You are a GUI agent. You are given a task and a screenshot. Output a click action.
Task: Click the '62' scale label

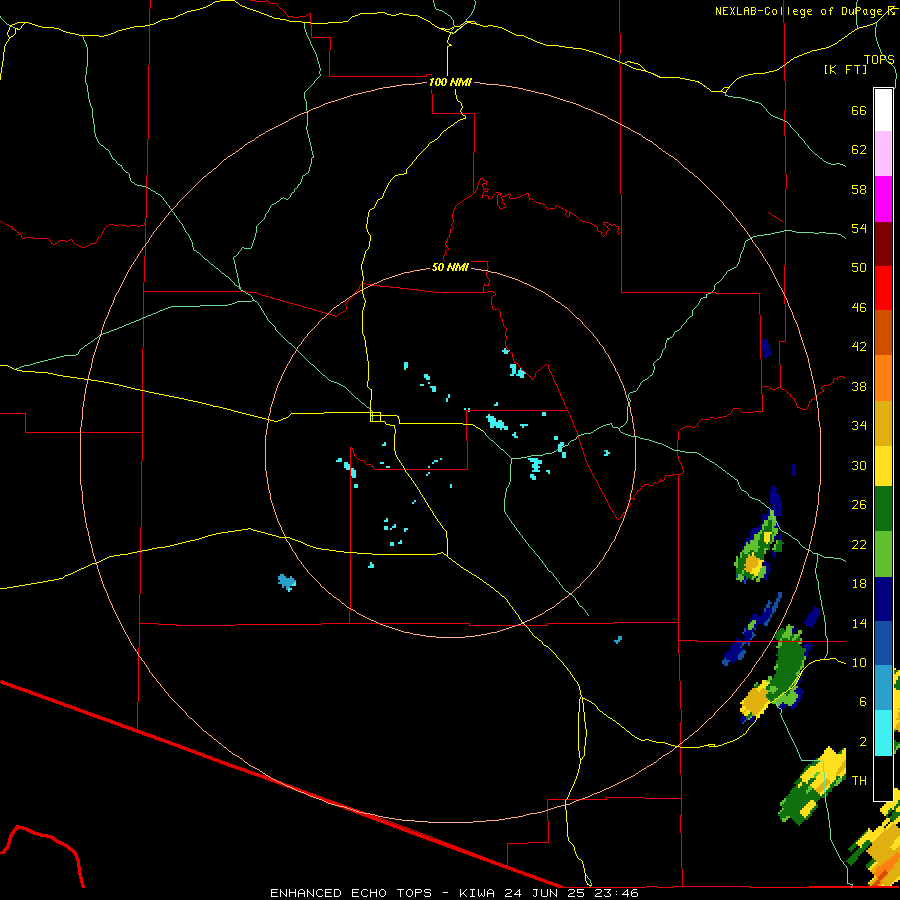859,150
